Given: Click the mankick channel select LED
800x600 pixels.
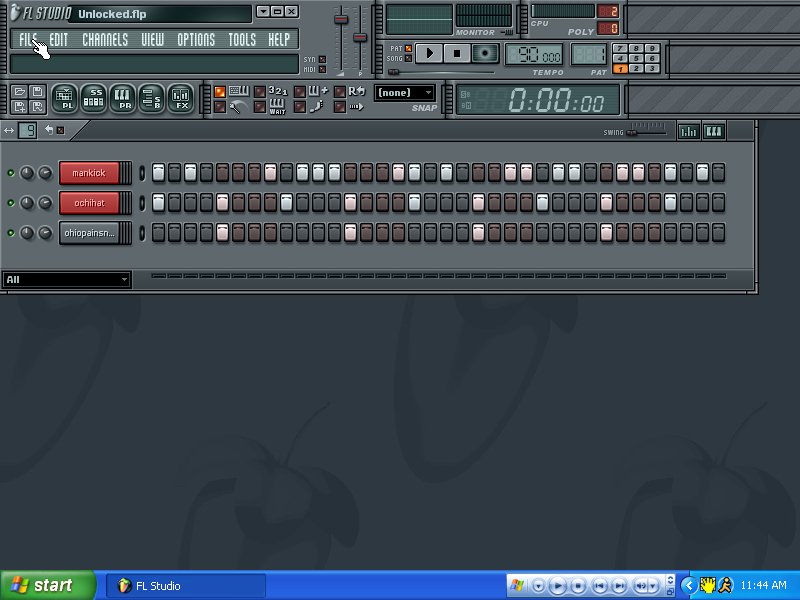Looking at the screenshot, I should point(142,173).
